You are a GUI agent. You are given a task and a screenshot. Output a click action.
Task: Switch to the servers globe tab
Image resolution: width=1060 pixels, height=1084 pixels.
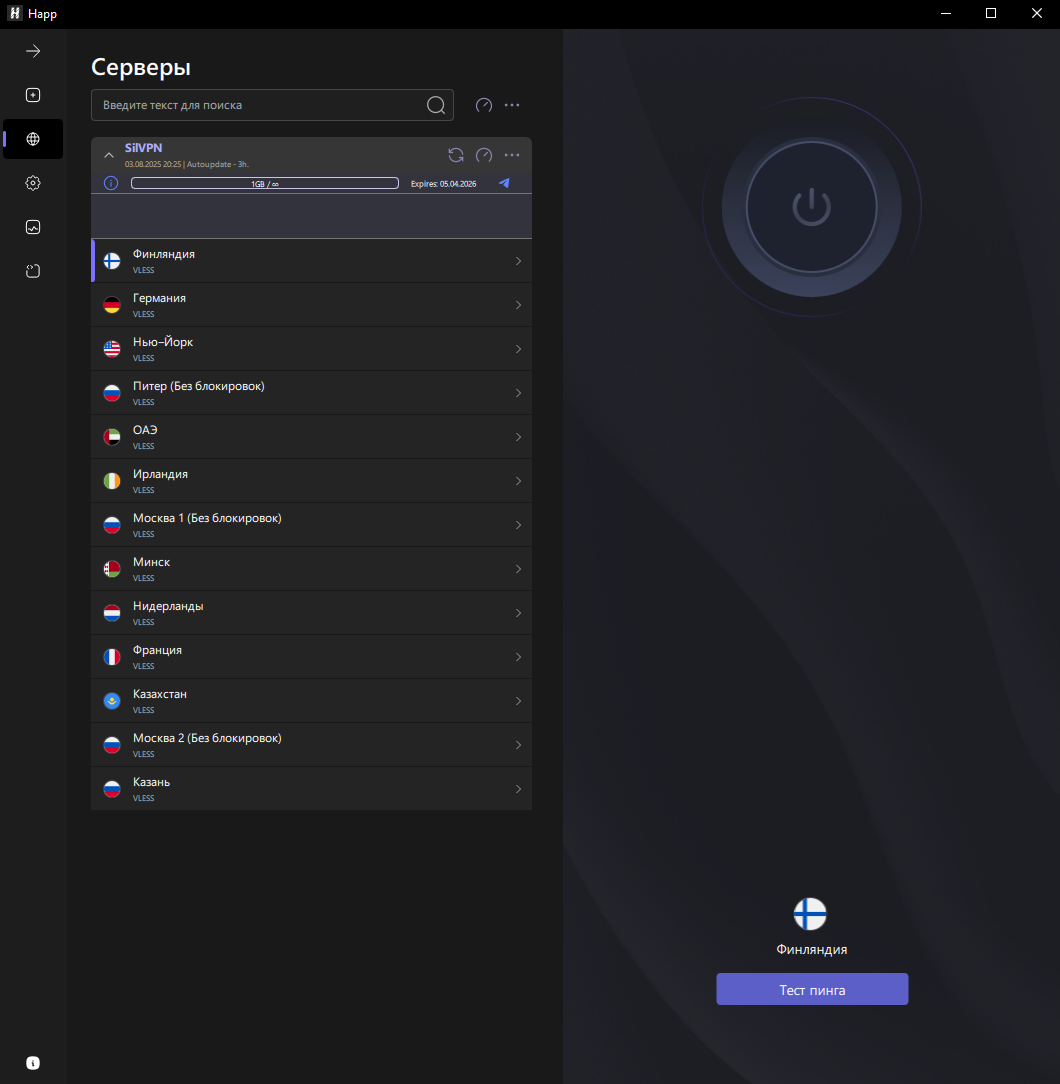coord(33,139)
